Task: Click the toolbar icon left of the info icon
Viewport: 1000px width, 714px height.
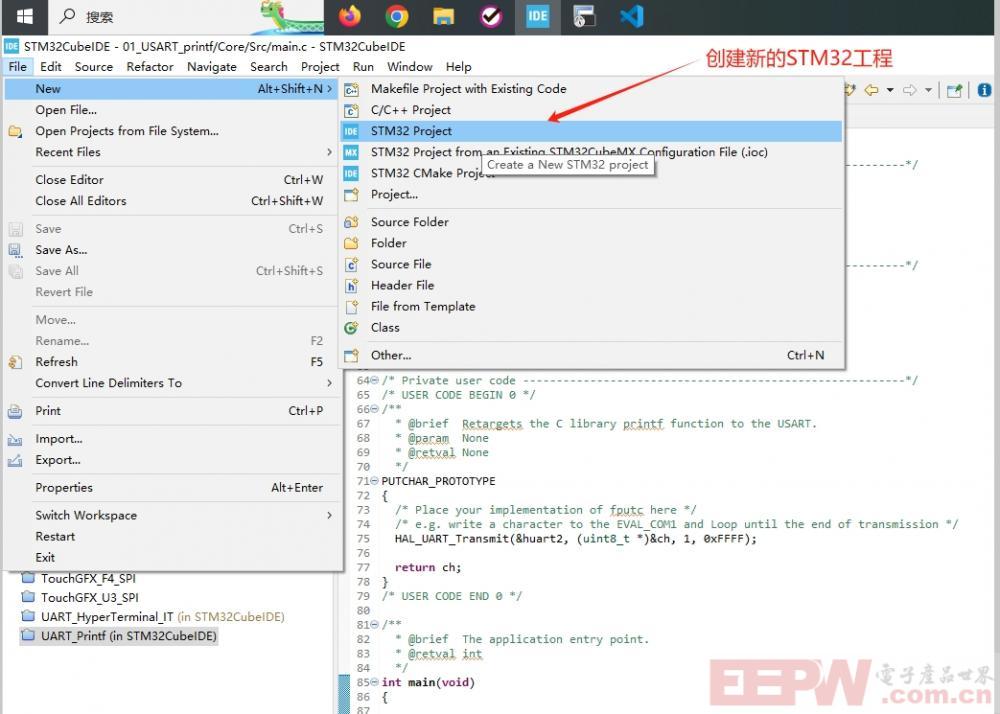Action: tap(954, 90)
